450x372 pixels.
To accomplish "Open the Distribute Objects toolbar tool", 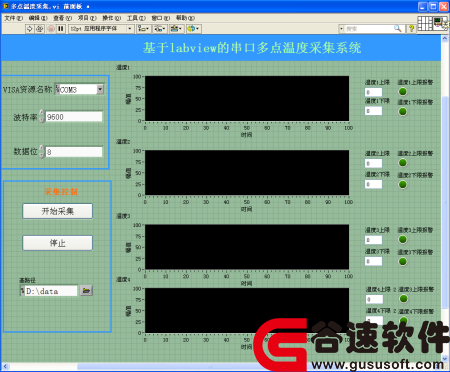I will pos(160,29).
